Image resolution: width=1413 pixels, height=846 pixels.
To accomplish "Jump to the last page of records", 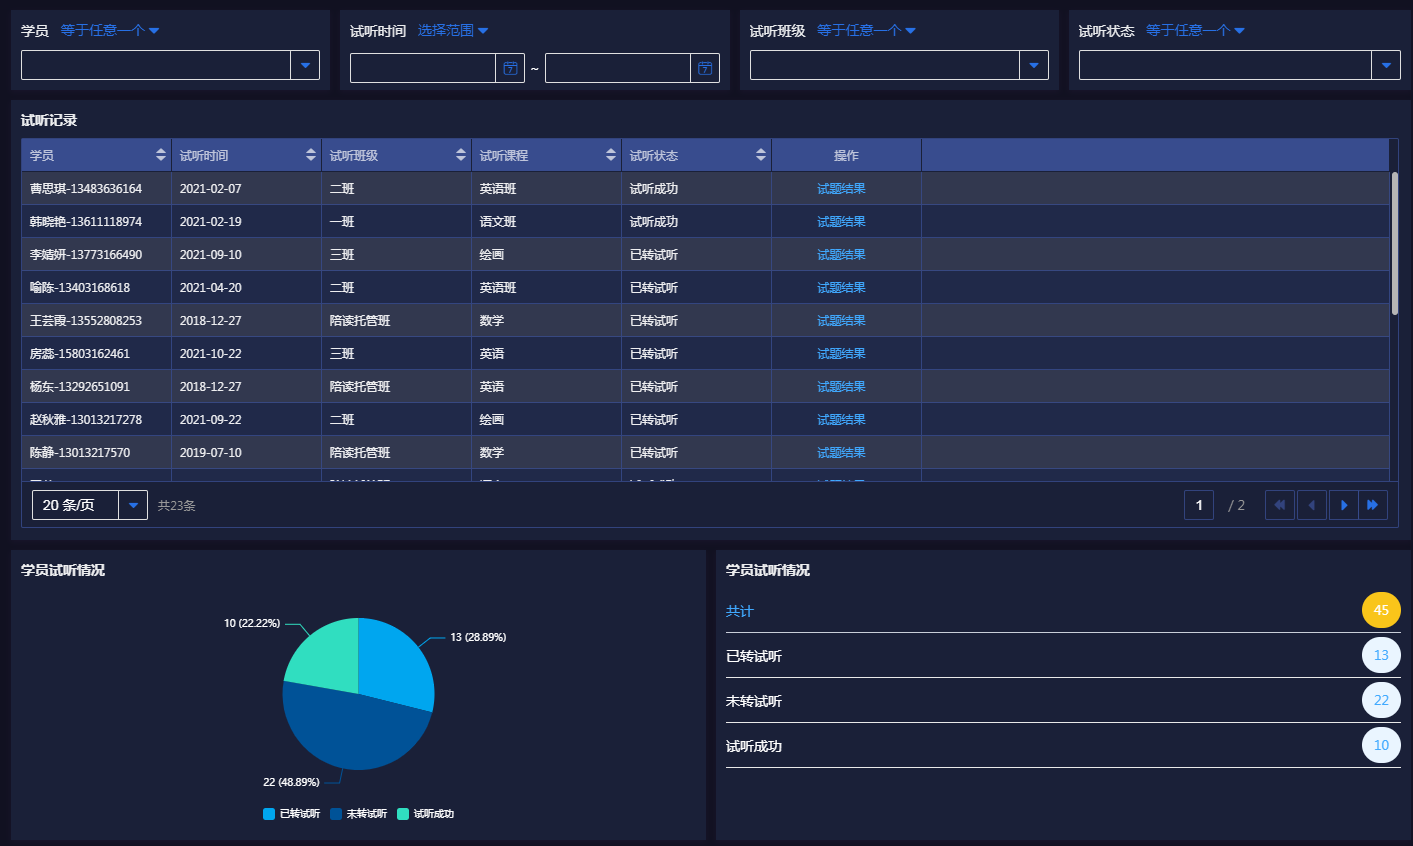I will [1373, 505].
